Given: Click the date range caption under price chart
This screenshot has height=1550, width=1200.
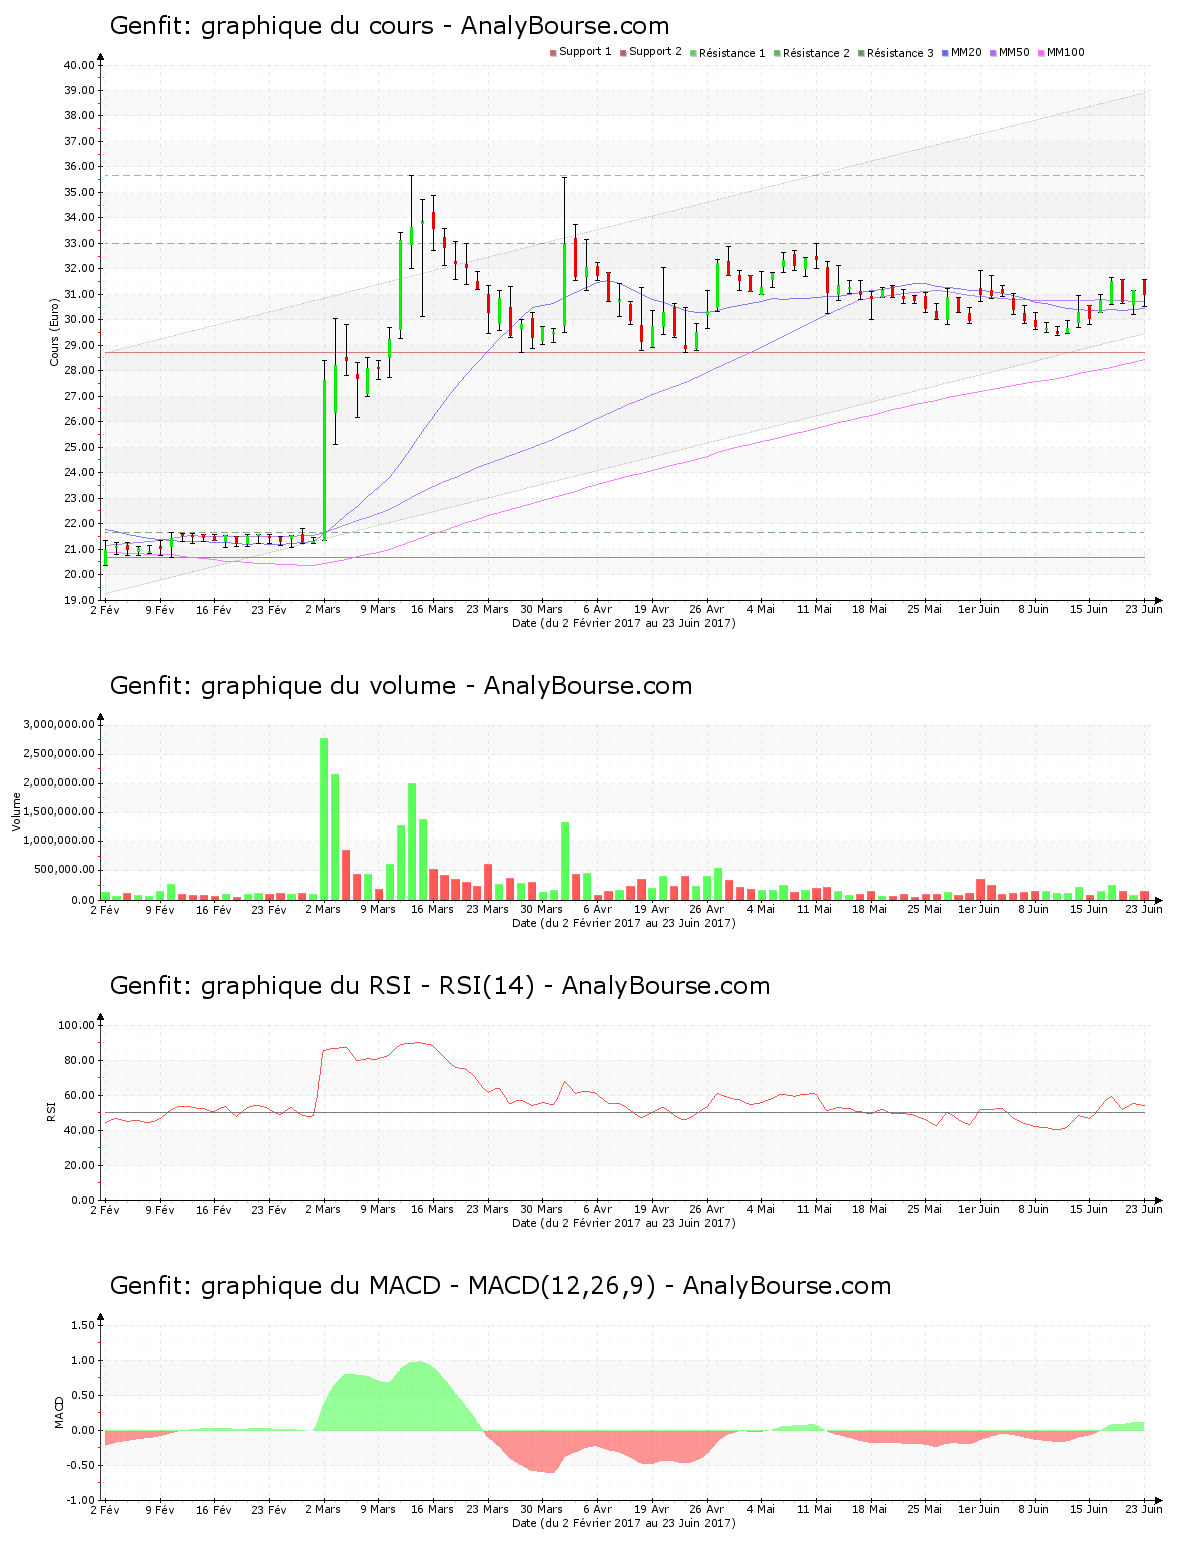Looking at the screenshot, I should pyautogui.click(x=624, y=623).
